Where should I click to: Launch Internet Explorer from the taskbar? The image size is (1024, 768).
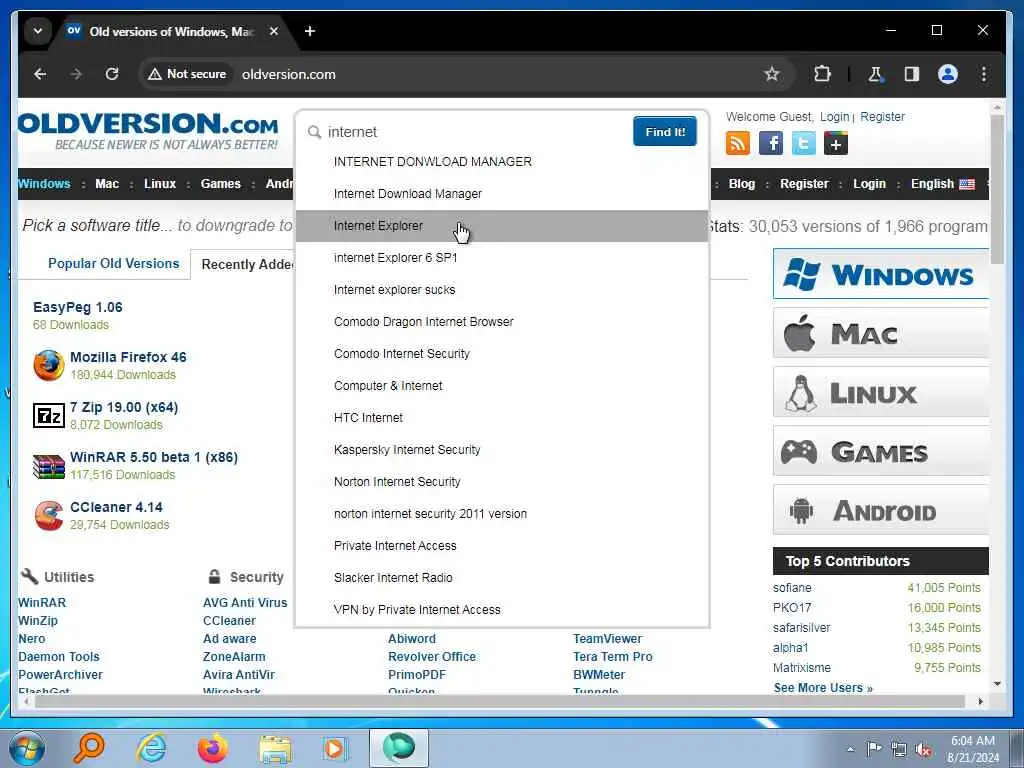coord(151,748)
